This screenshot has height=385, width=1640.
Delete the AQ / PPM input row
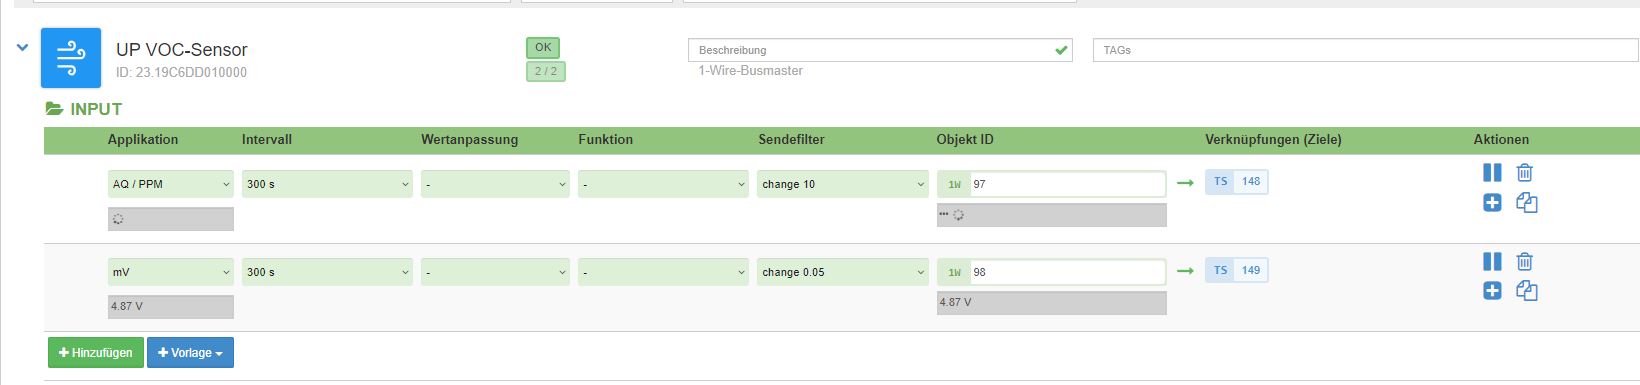[x=1524, y=172]
